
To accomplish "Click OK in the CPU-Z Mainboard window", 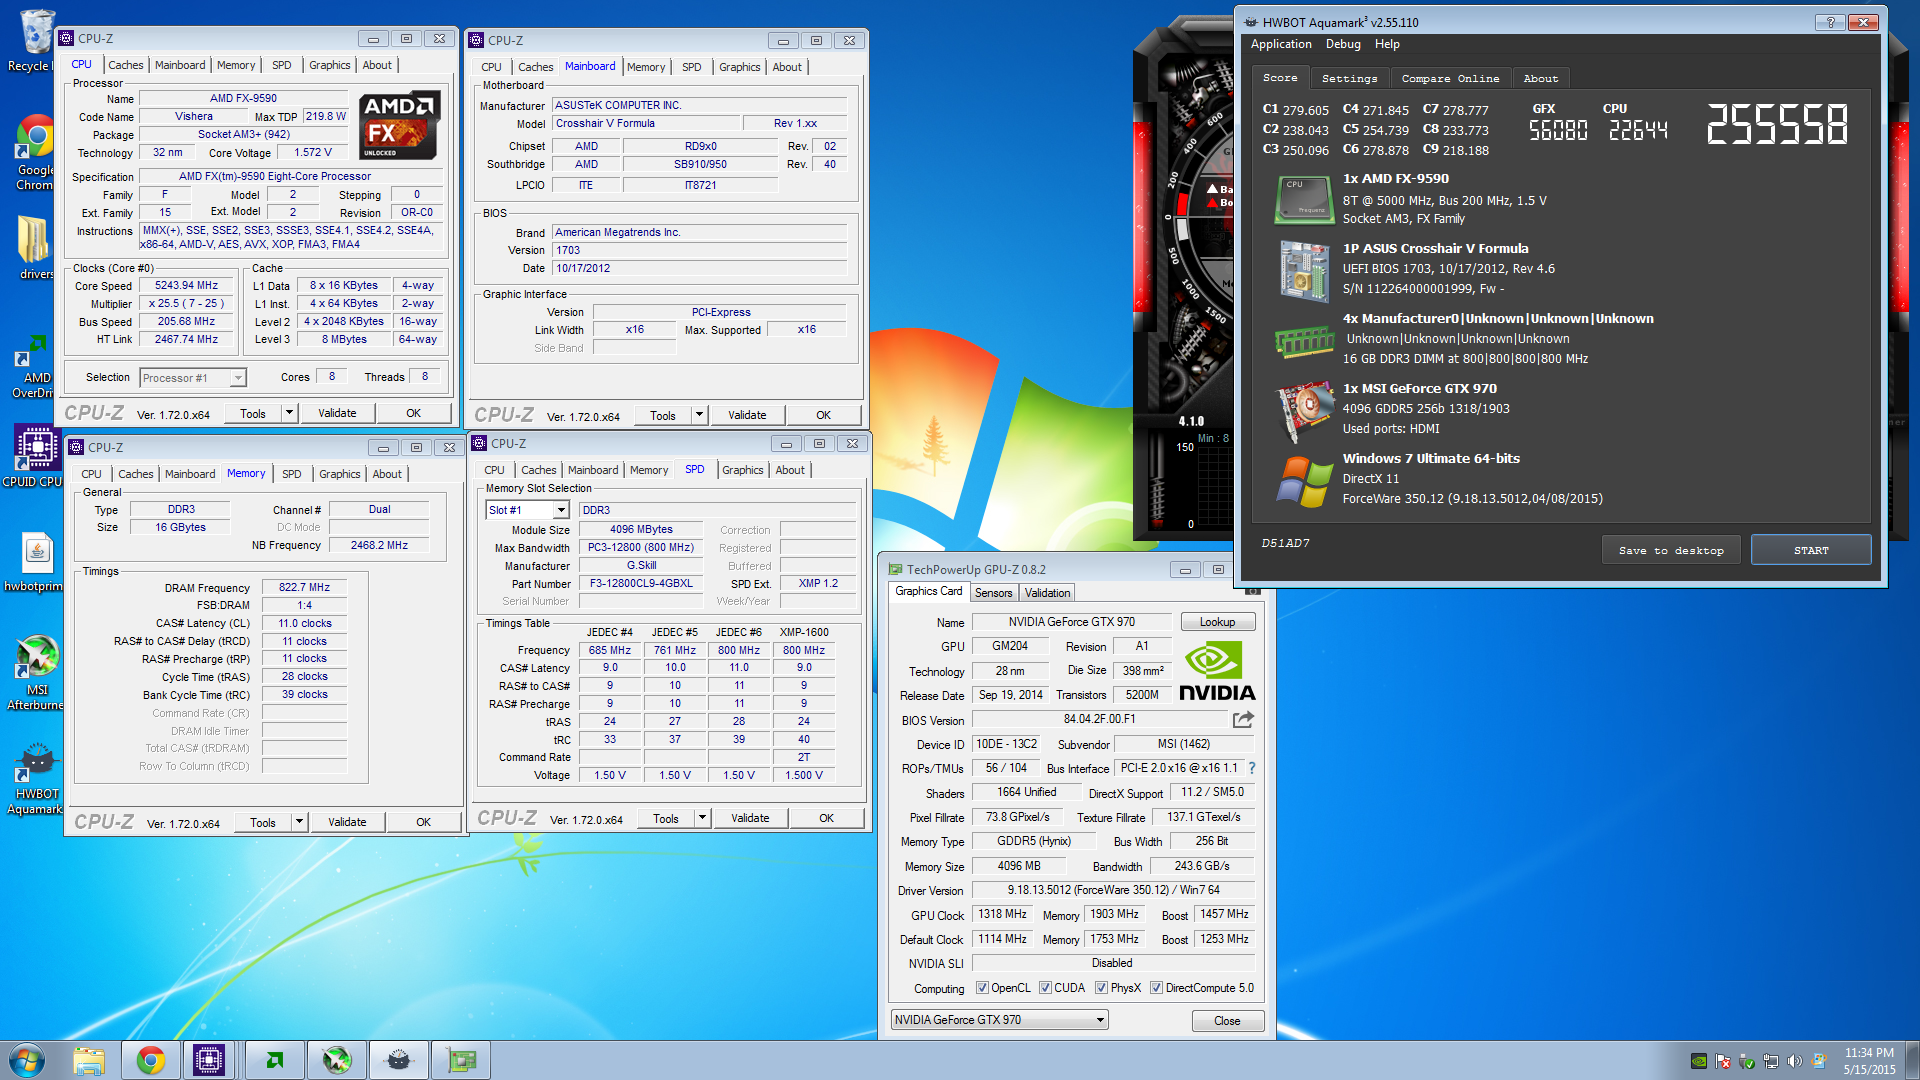I will 823,415.
